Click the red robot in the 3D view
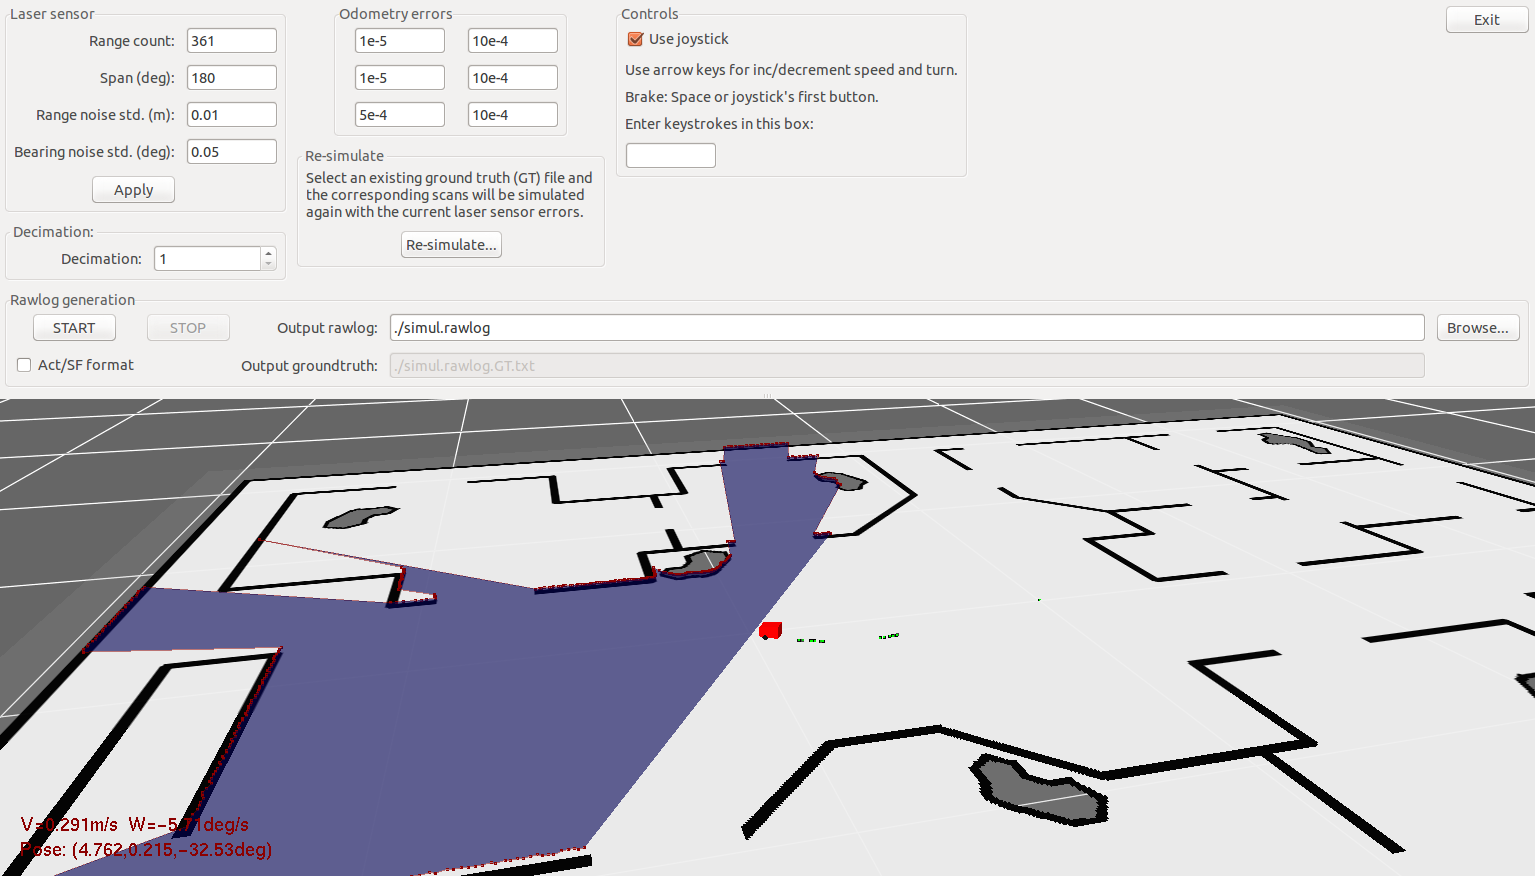The image size is (1535, 876). (x=770, y=630)
